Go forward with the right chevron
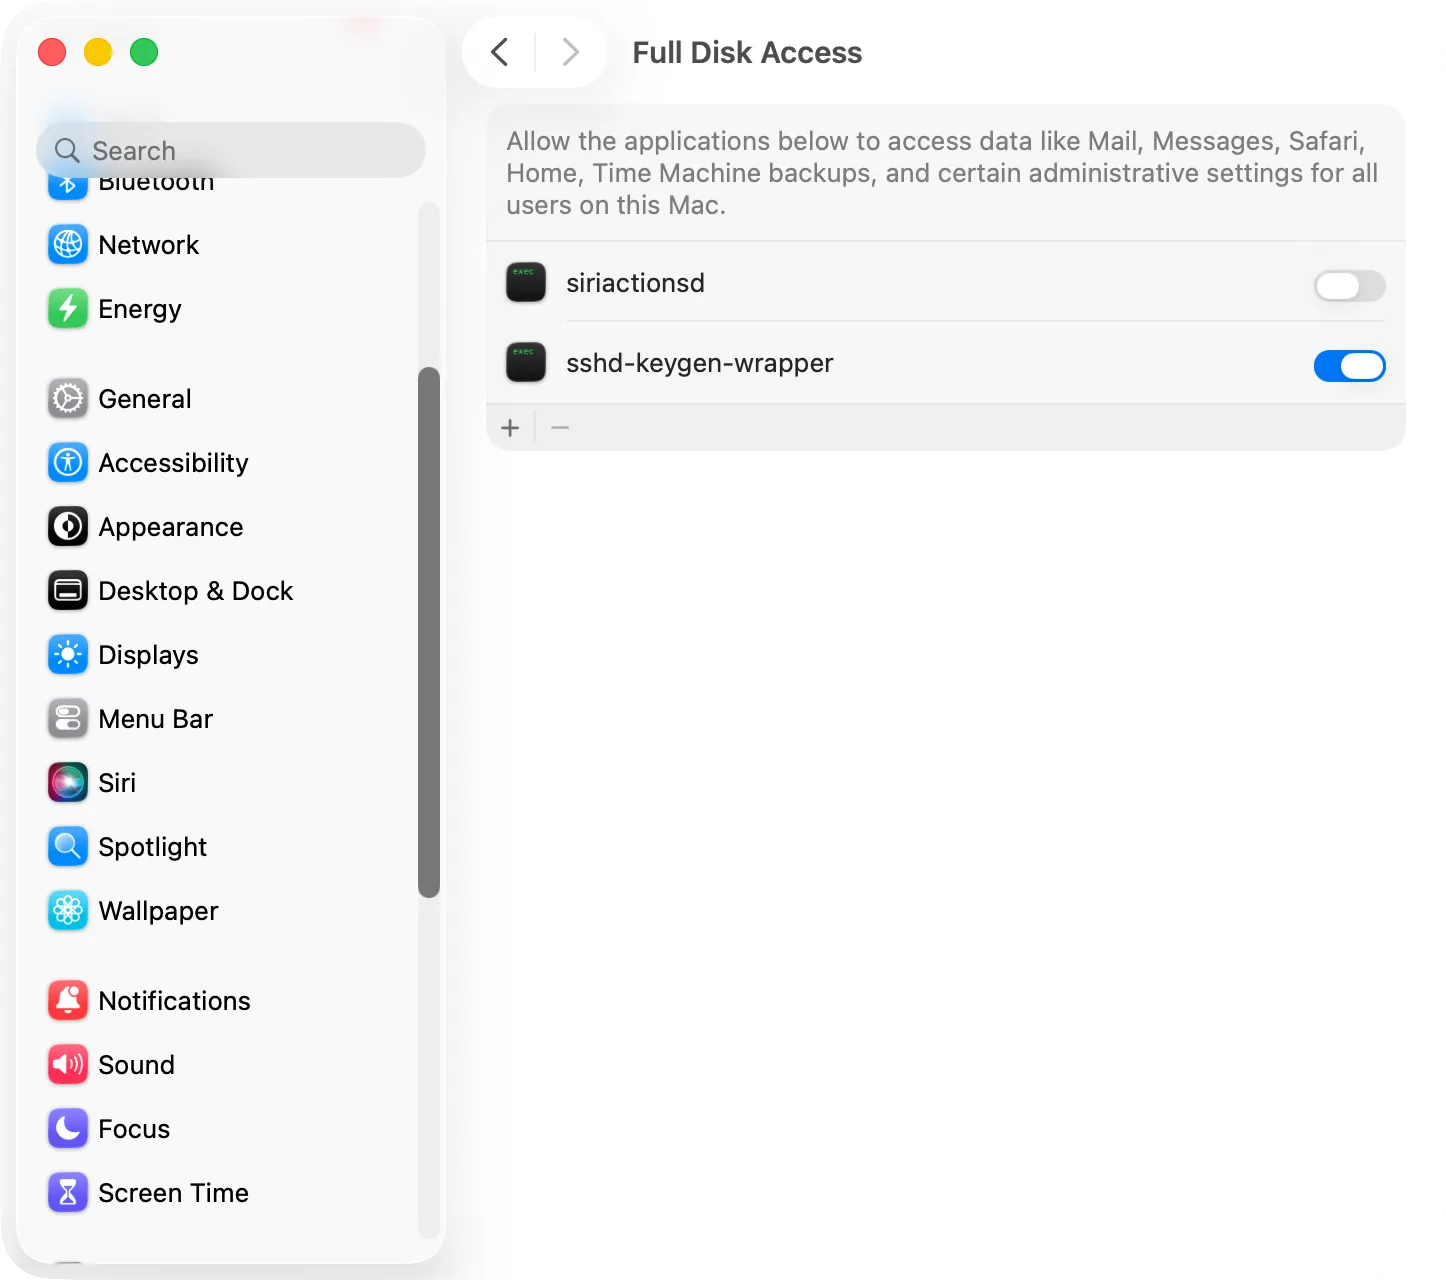 tap(570, 52)
